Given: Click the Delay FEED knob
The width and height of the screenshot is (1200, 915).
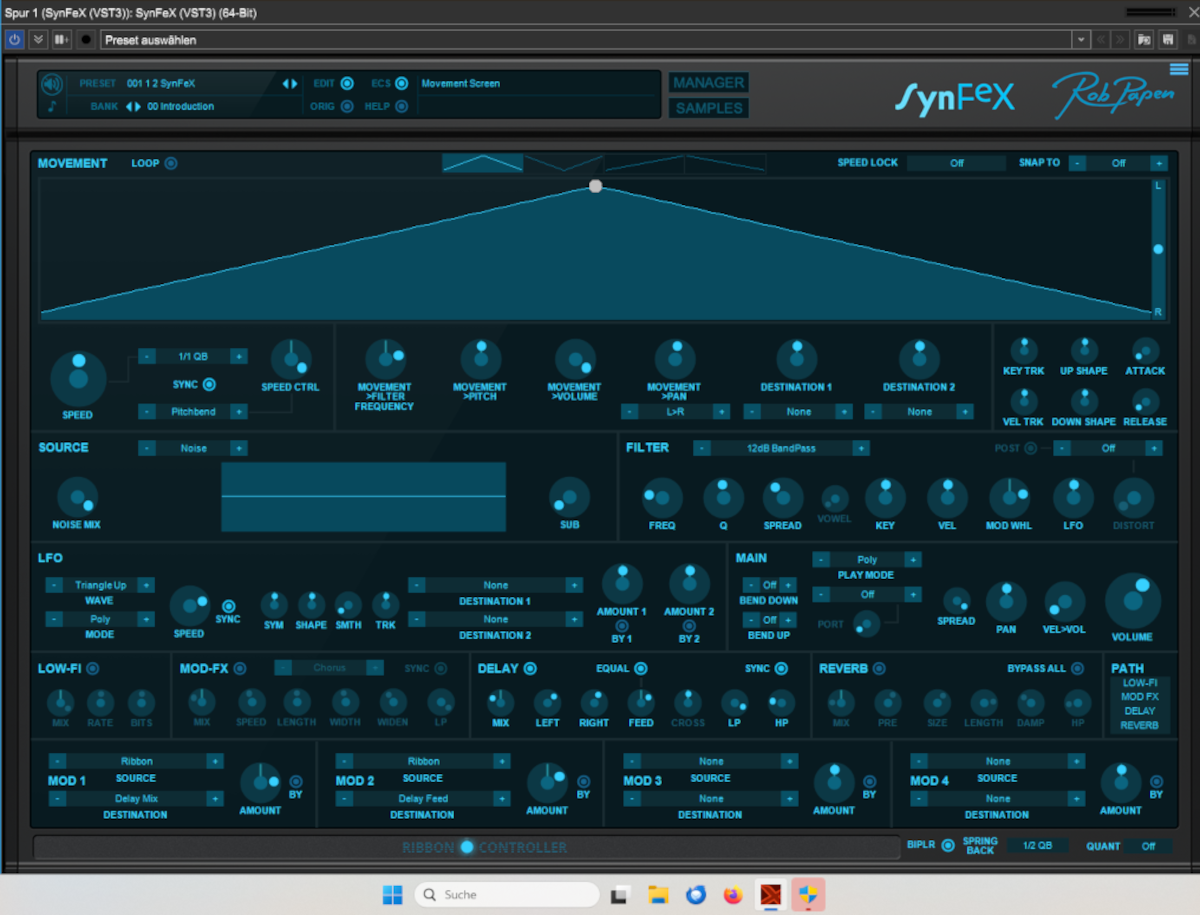Looking at the screenshot, I should tap(641, 702).
